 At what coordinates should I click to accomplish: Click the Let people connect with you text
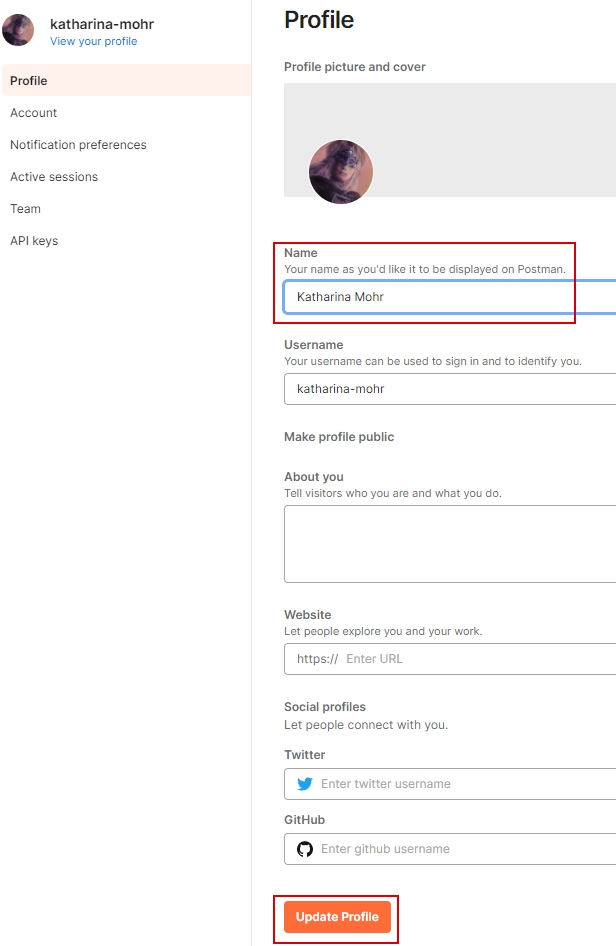point(366,725)
